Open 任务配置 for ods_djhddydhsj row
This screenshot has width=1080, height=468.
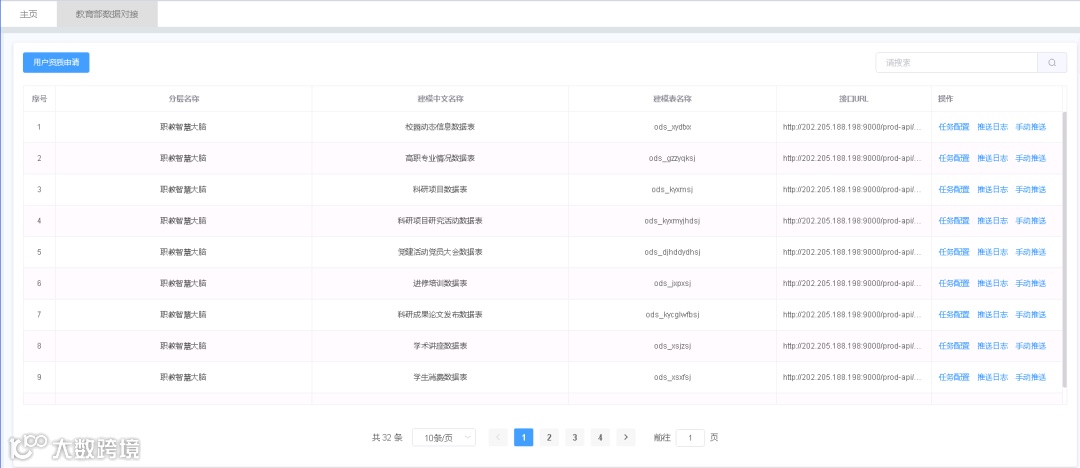954,252
